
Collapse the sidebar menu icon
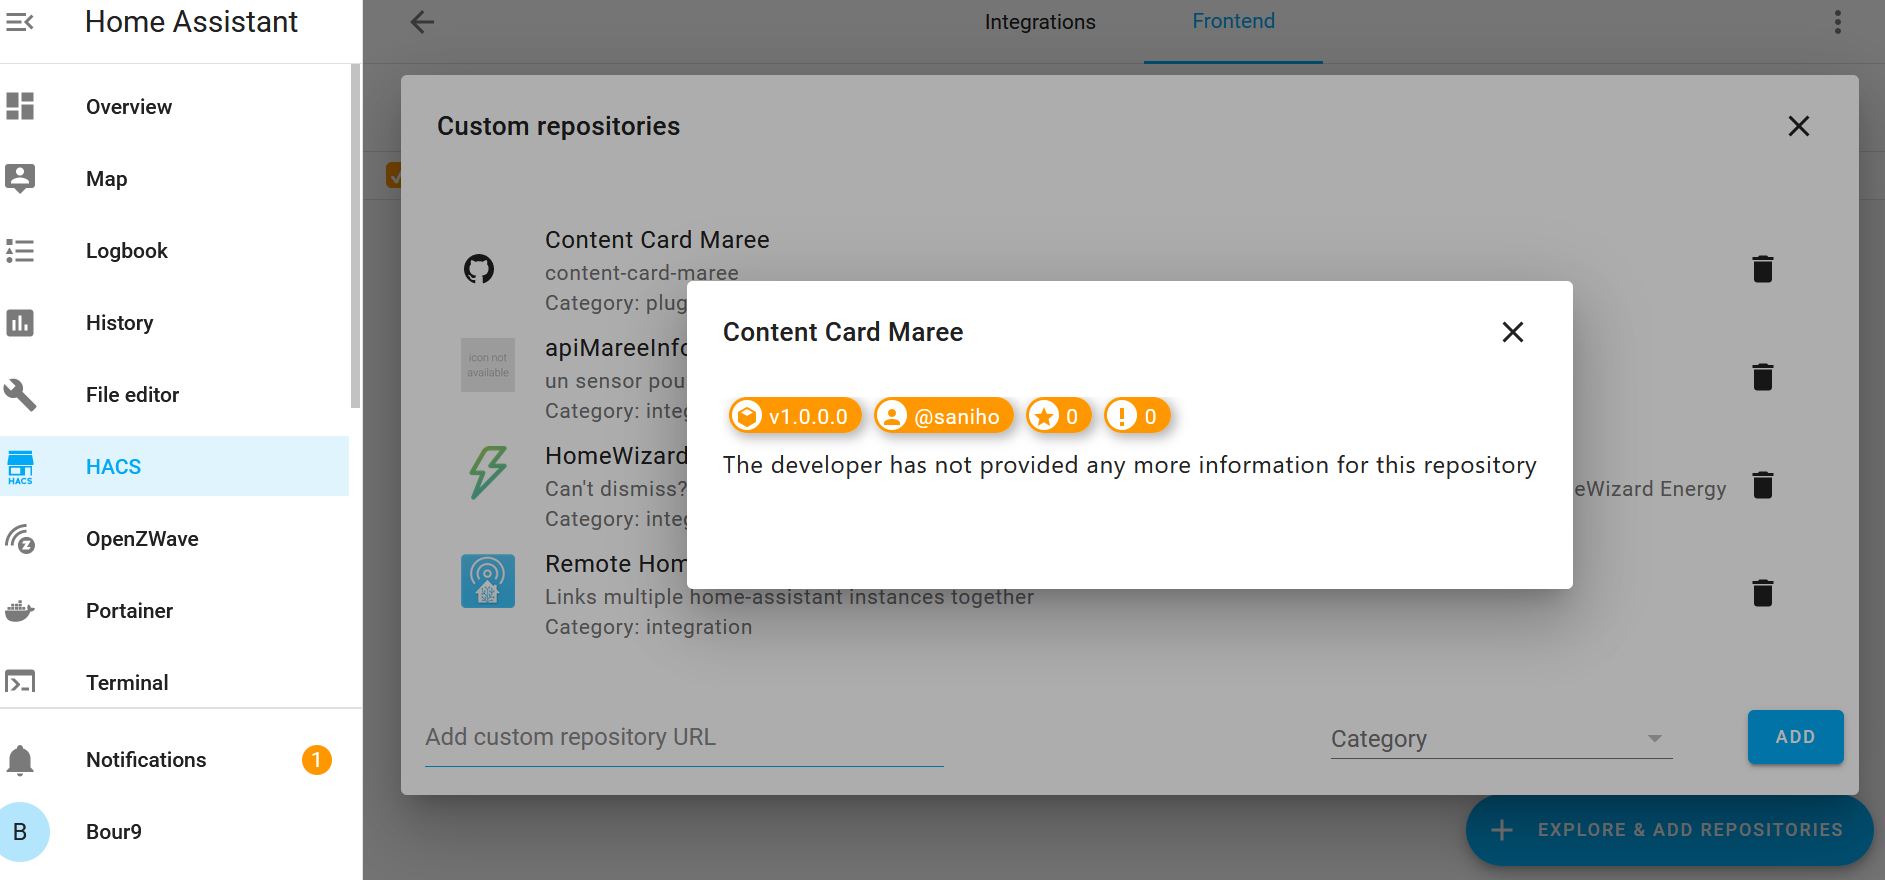coord(20,22)
